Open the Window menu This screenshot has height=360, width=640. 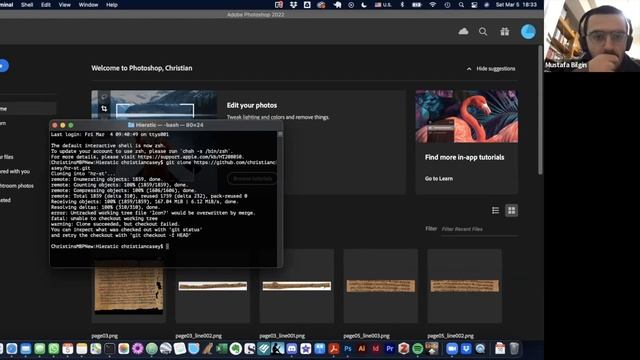(x=88, y=5)
